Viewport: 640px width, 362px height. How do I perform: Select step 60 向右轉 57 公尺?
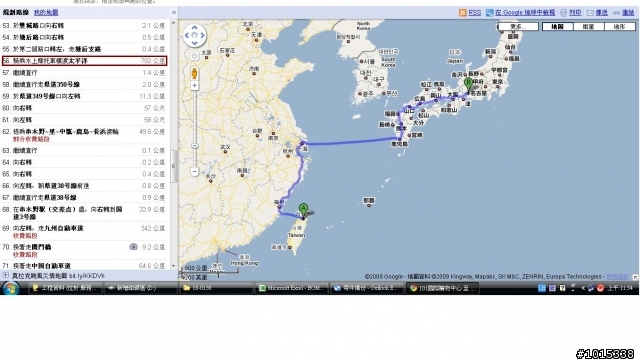tap(84, 108)
